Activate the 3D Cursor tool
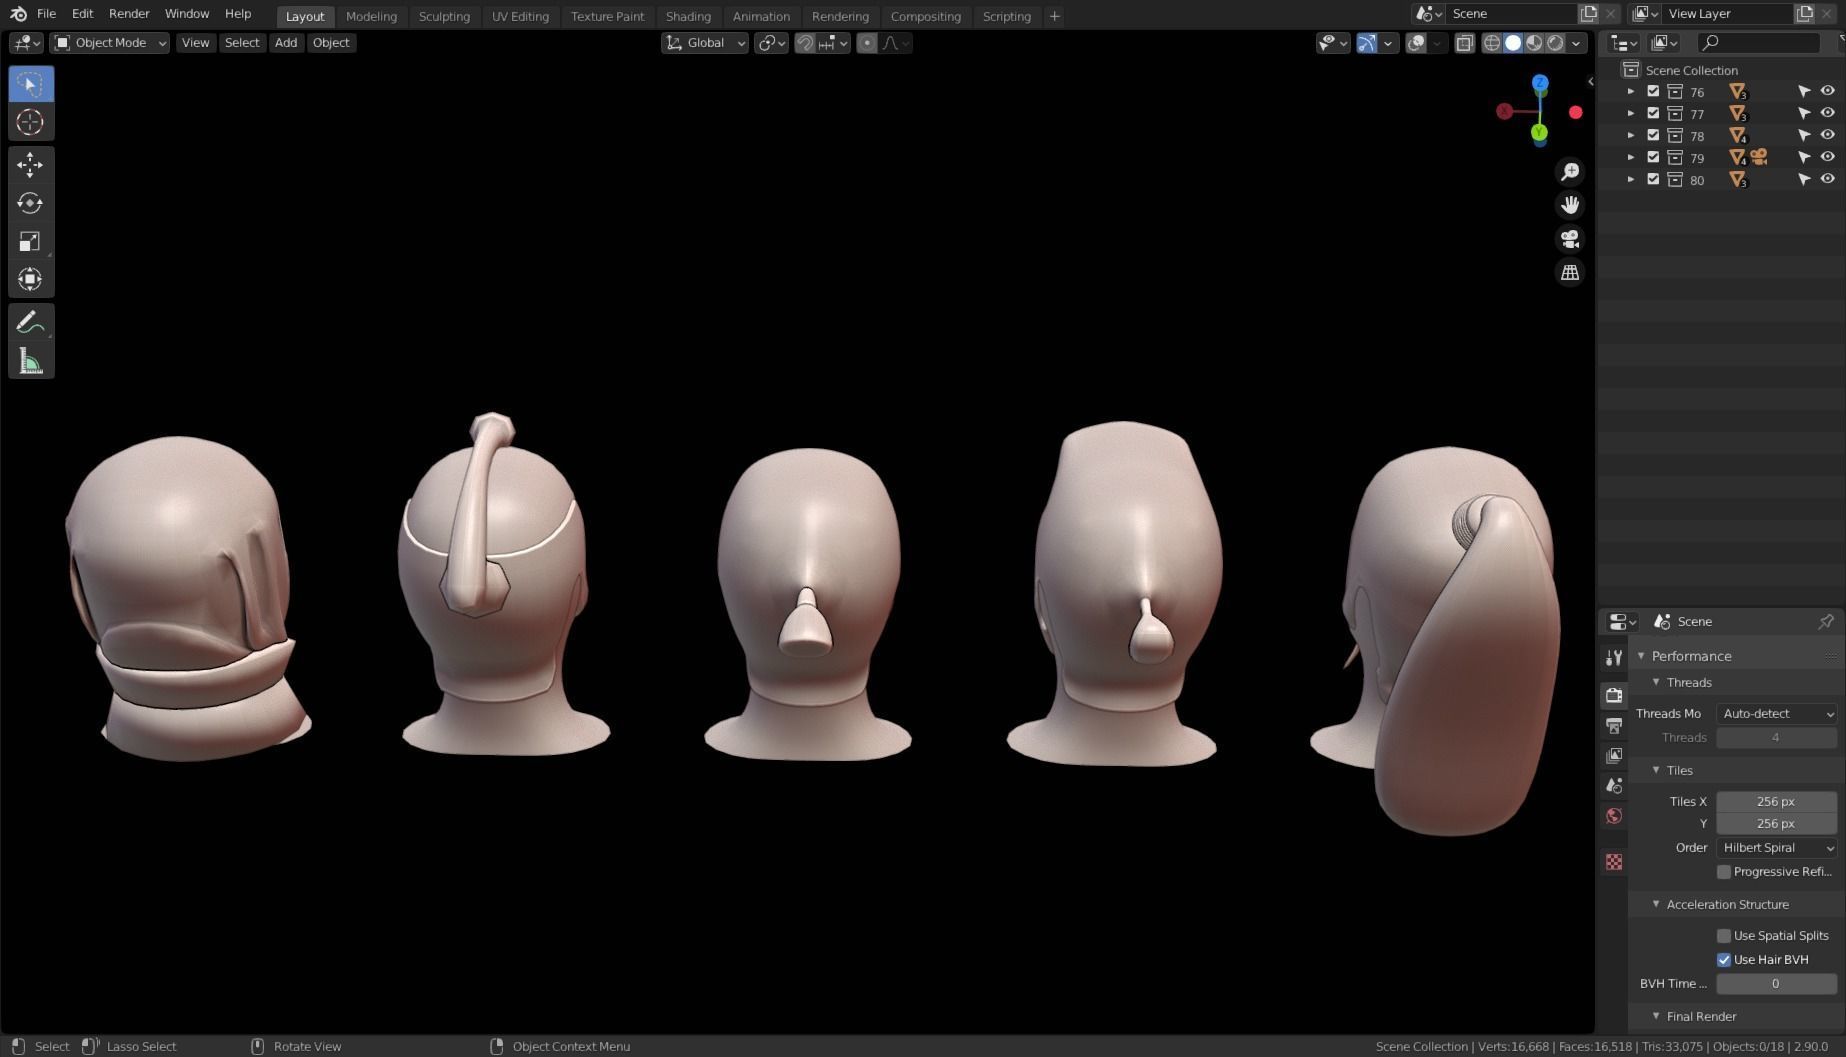The height and width of the screenshot is (1057, 1846). [x=30, y=122]
